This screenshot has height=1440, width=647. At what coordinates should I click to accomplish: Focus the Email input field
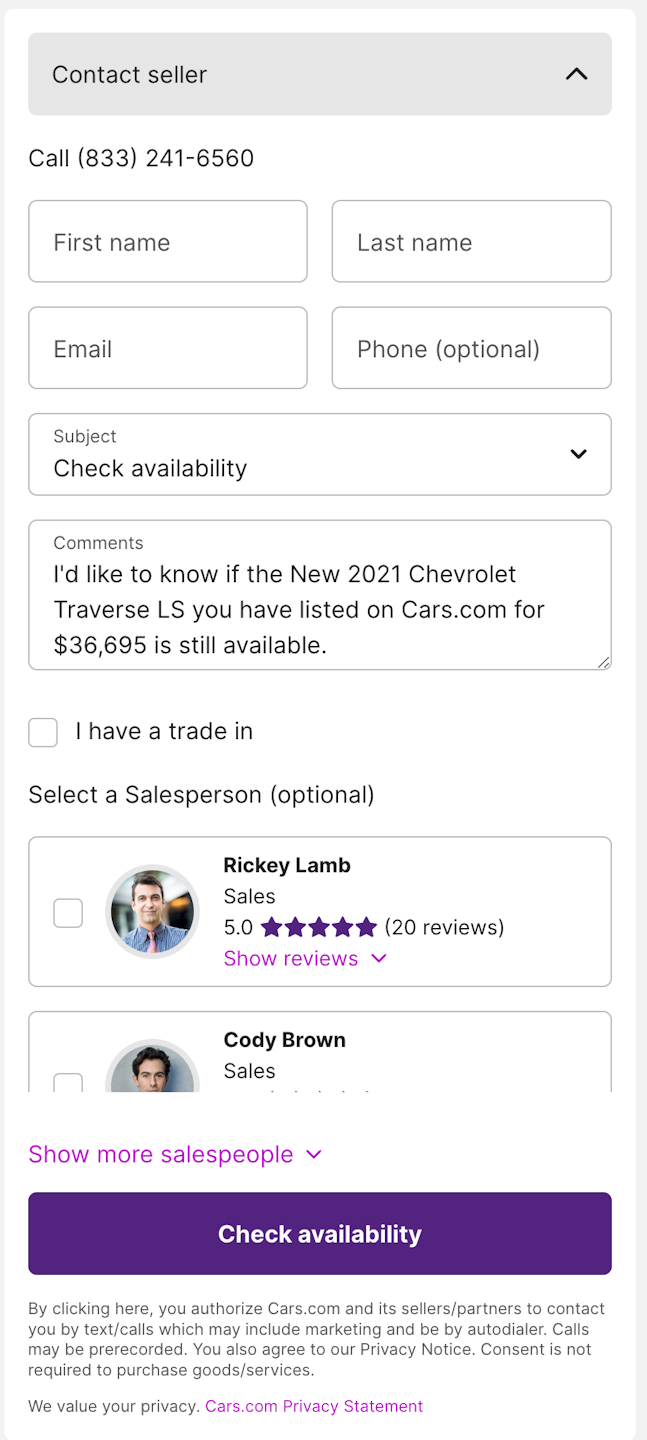click(x=168, y=349)
